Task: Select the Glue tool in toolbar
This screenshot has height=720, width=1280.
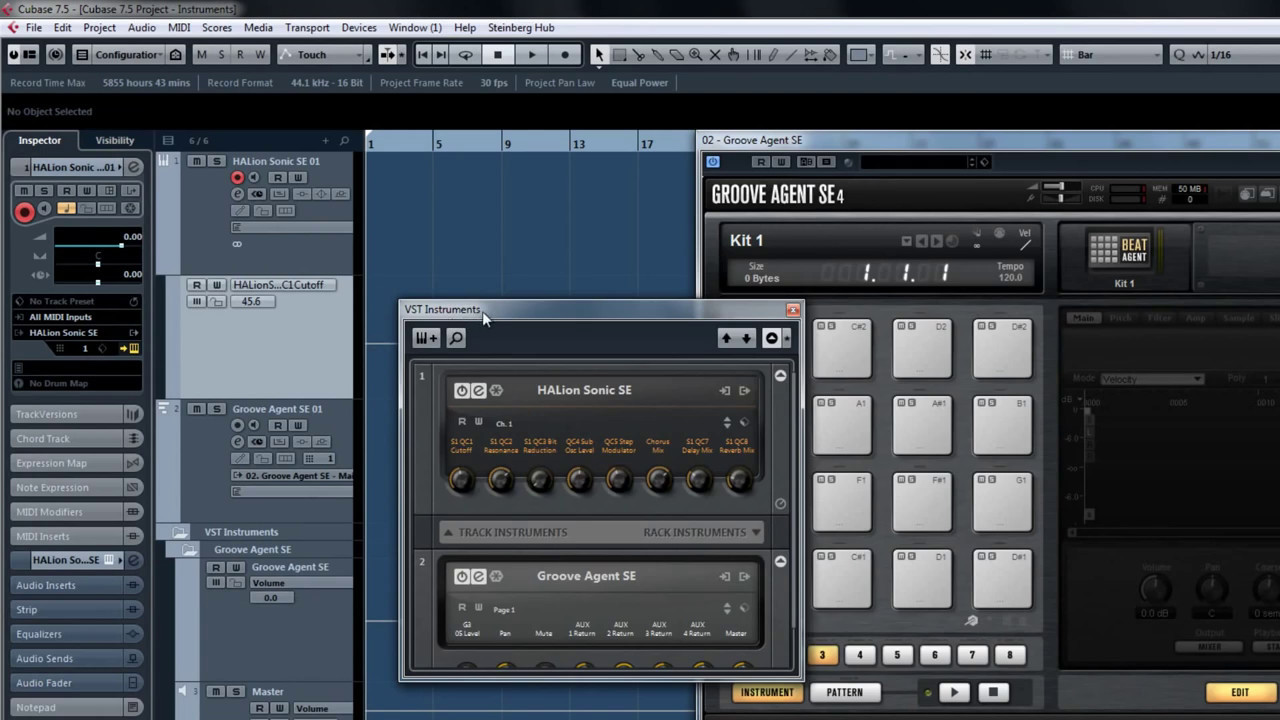Action: [657, 55]
